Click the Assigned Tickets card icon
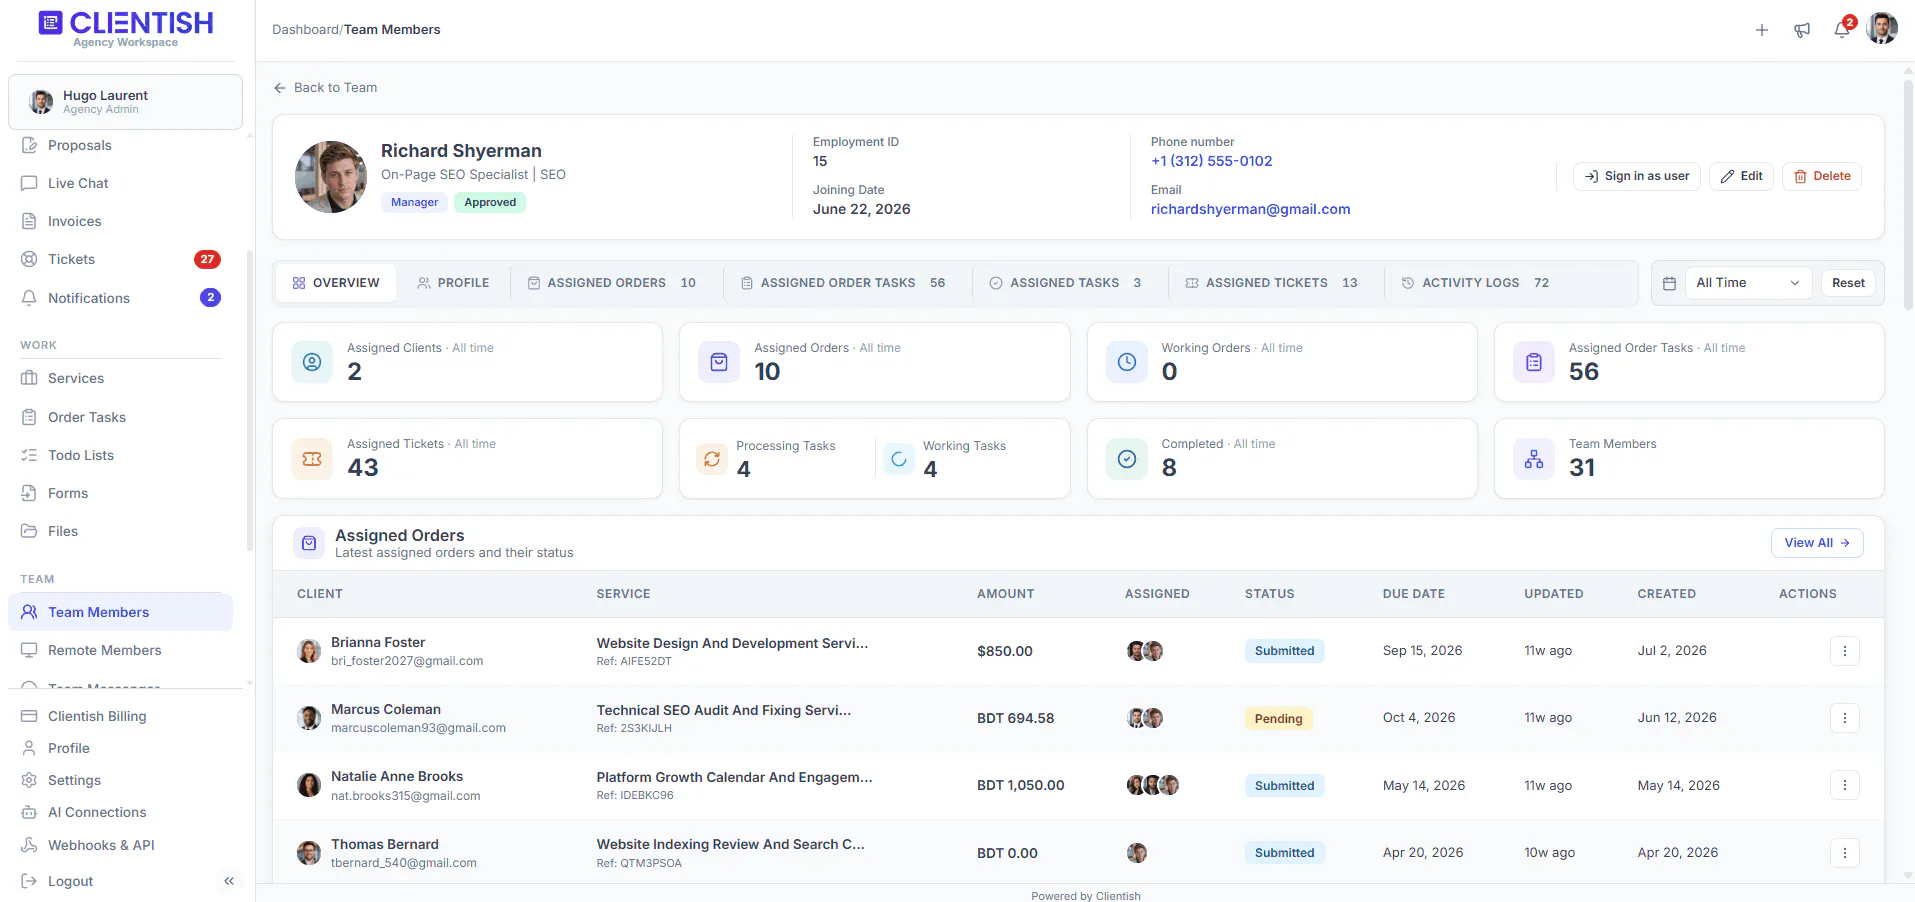 312,459
